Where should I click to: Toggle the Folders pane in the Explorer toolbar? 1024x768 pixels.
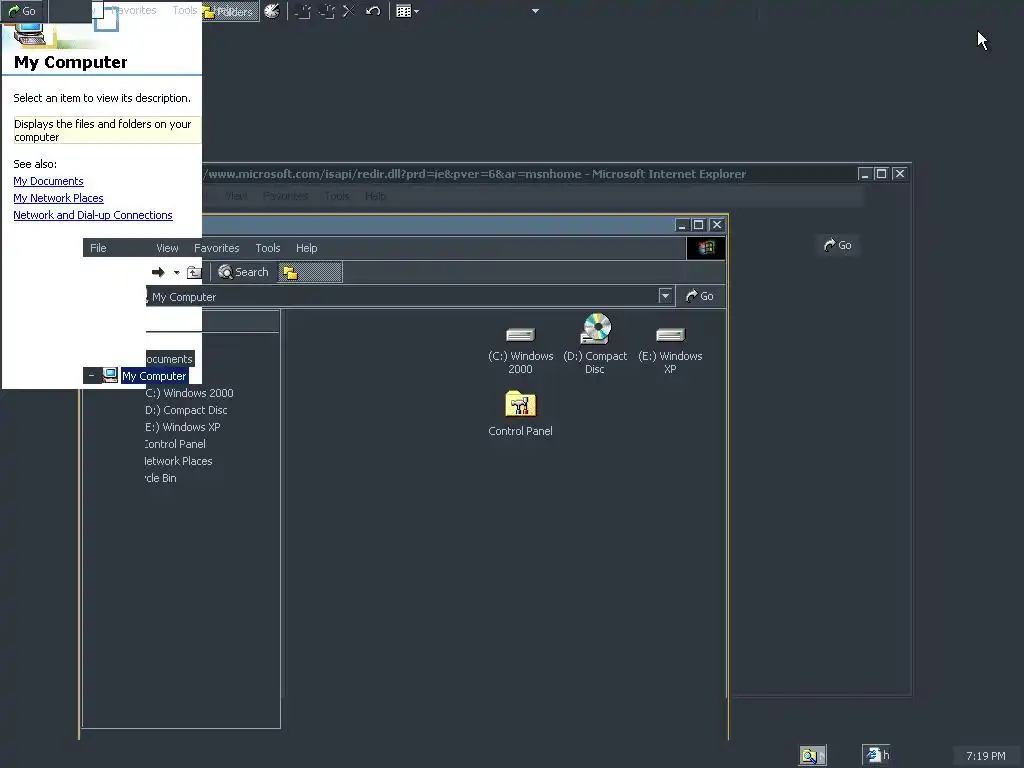click(x=310, y=272)
